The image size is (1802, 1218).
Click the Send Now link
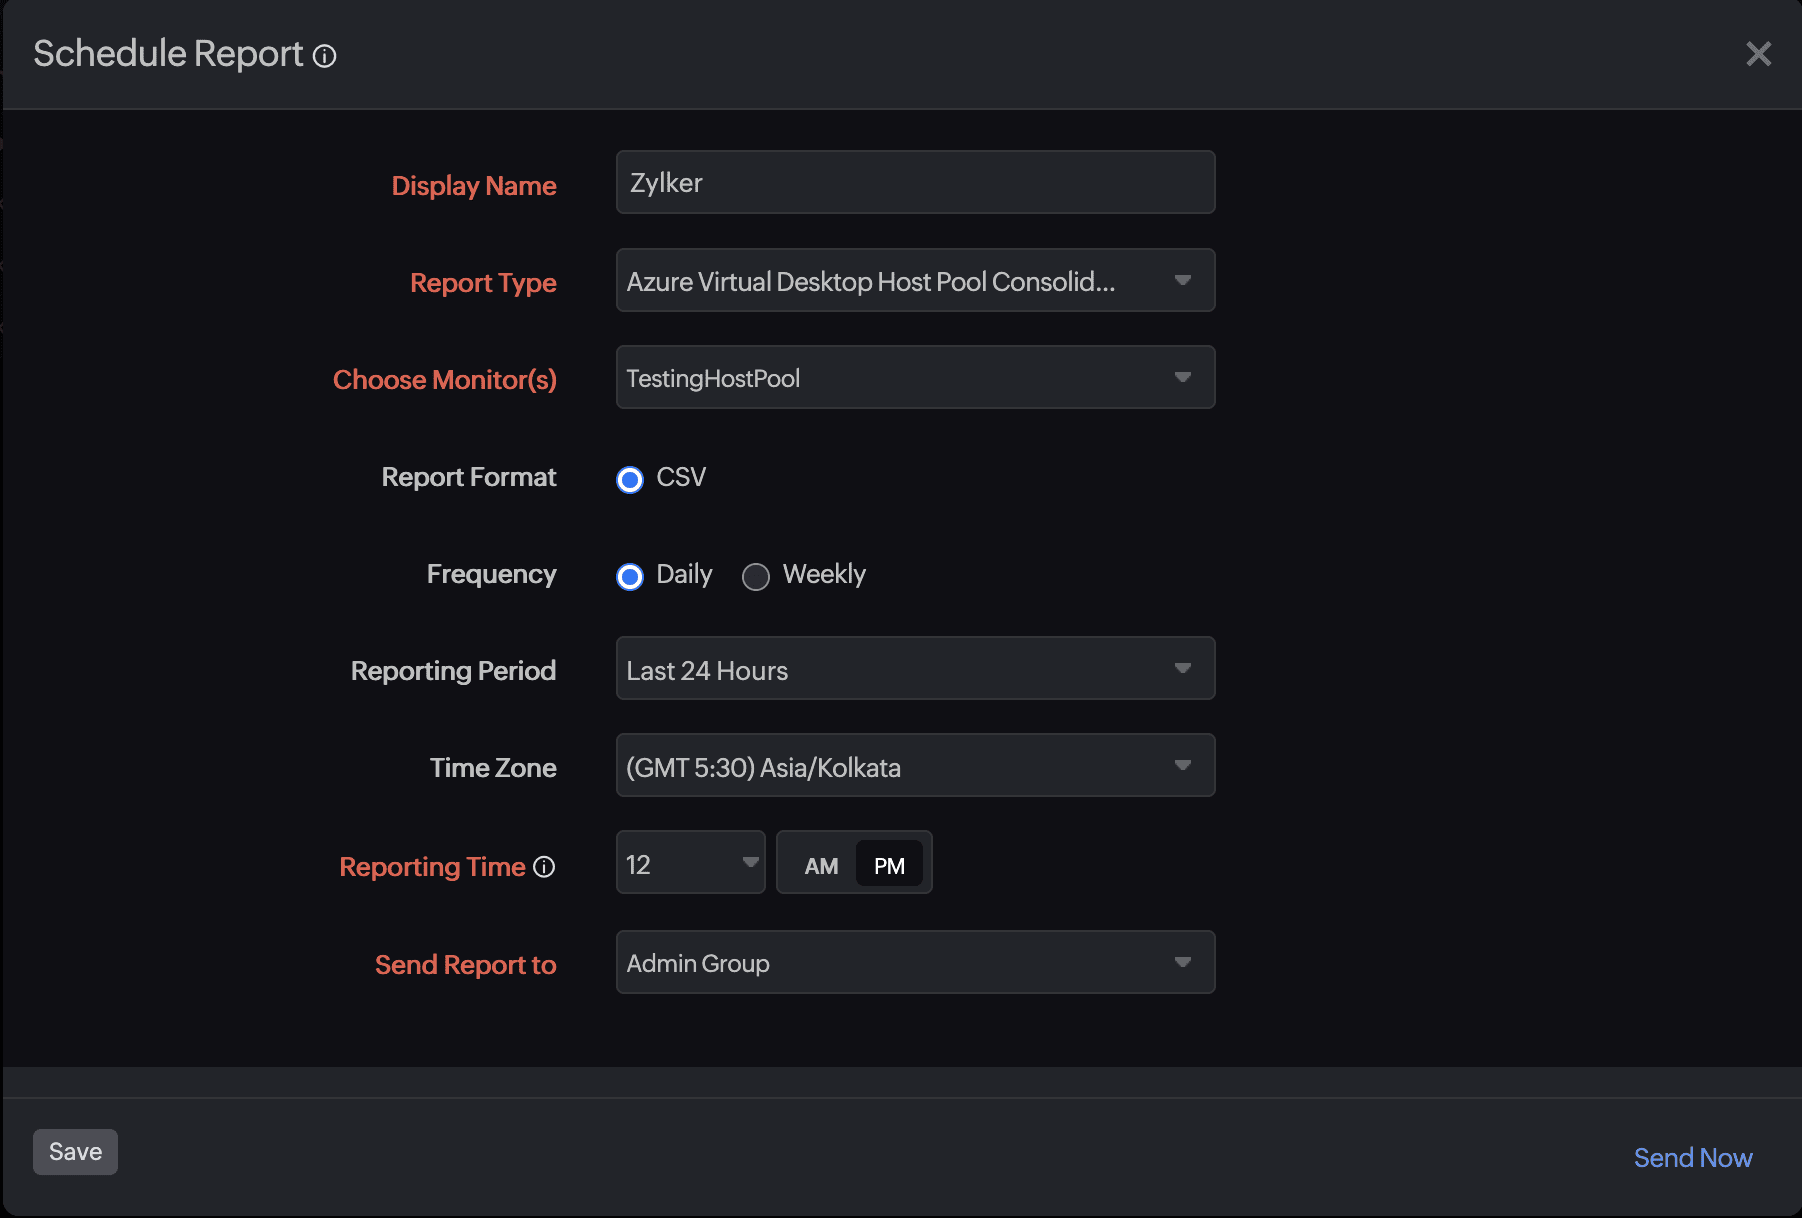[1692, 1158]
